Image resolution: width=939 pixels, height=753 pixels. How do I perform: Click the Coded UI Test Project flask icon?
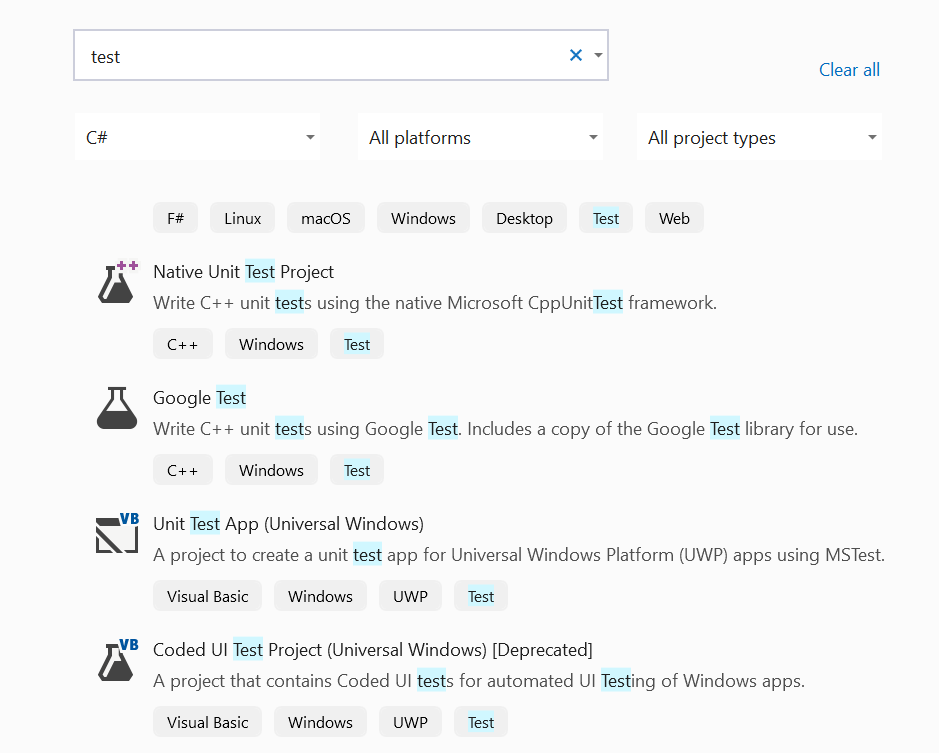click(116, 660)
